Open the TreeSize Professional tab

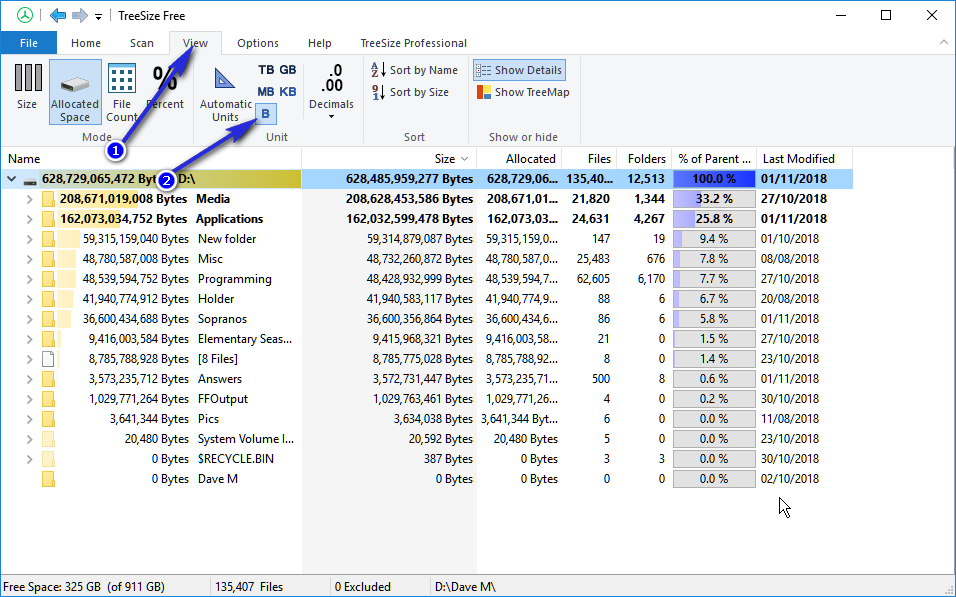tap(413, 43)
